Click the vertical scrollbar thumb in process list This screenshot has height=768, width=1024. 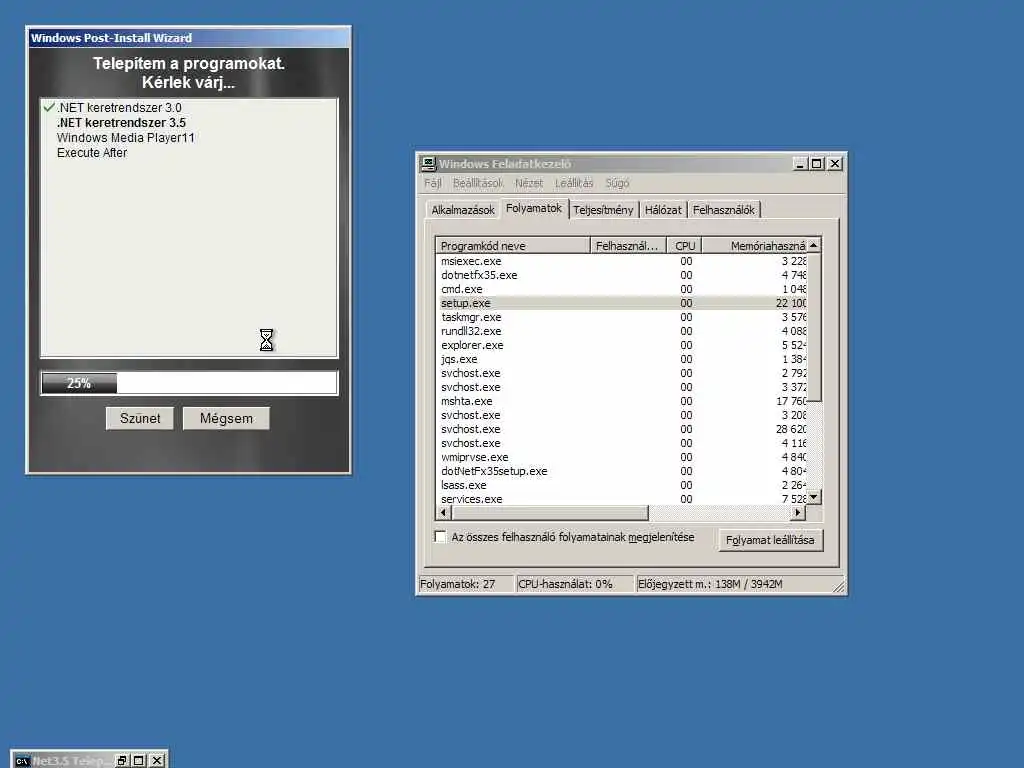click(x=814, y=327)
